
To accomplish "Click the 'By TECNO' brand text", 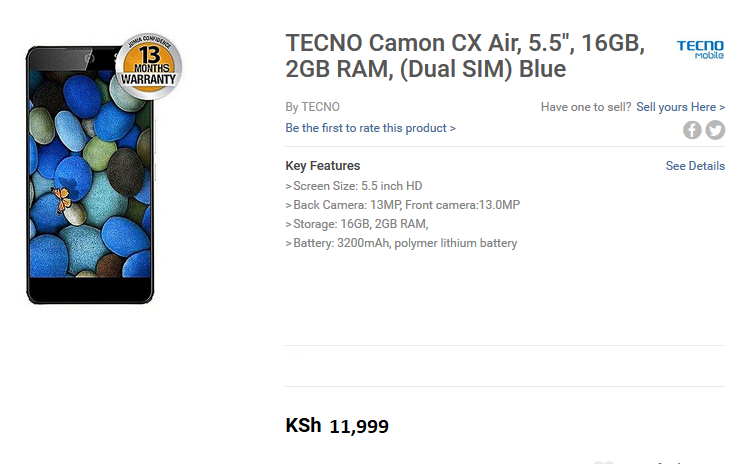I will point(312,107).
